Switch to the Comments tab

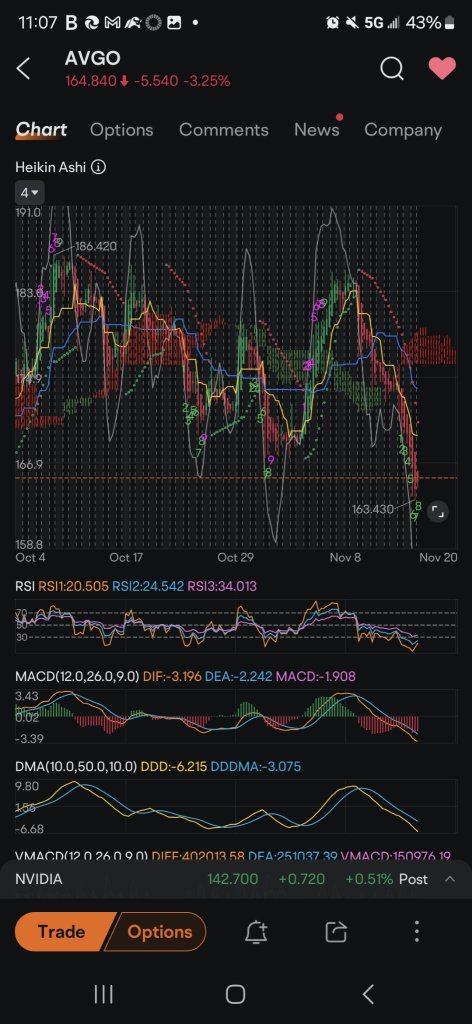224,130
